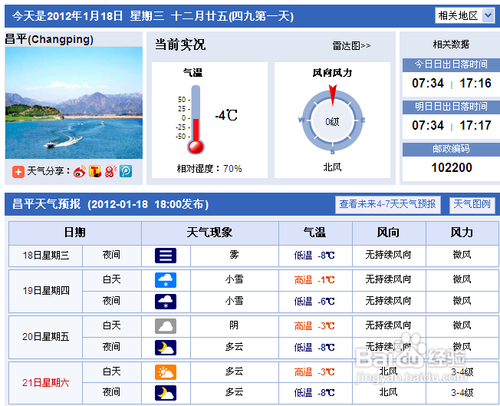Click the -4℃ current temperature
The height and width of the screenshot is (406, 500).
click(x=226, y=115)
